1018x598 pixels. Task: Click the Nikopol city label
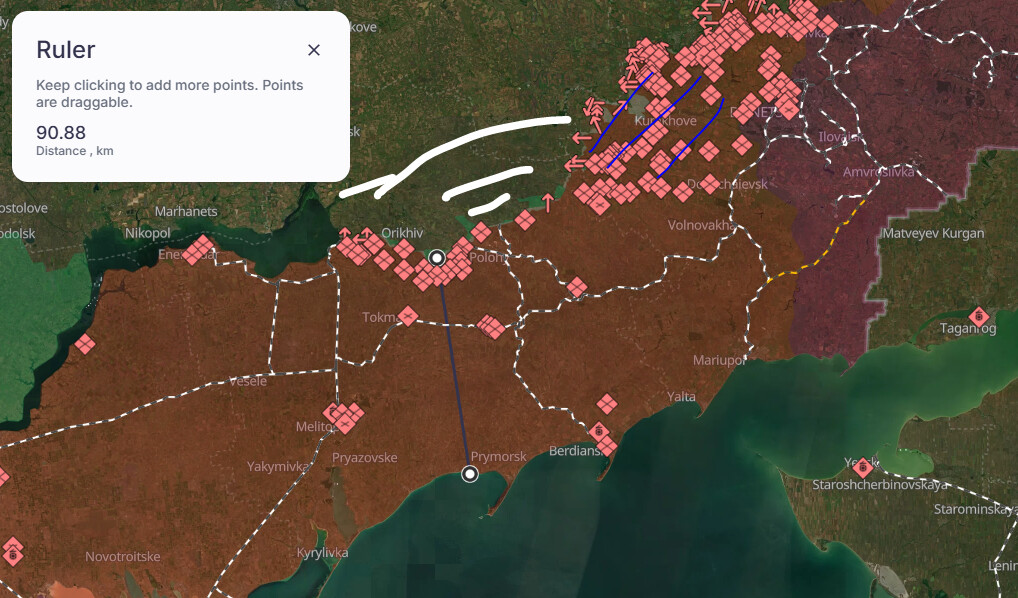(x=148, y=233)
